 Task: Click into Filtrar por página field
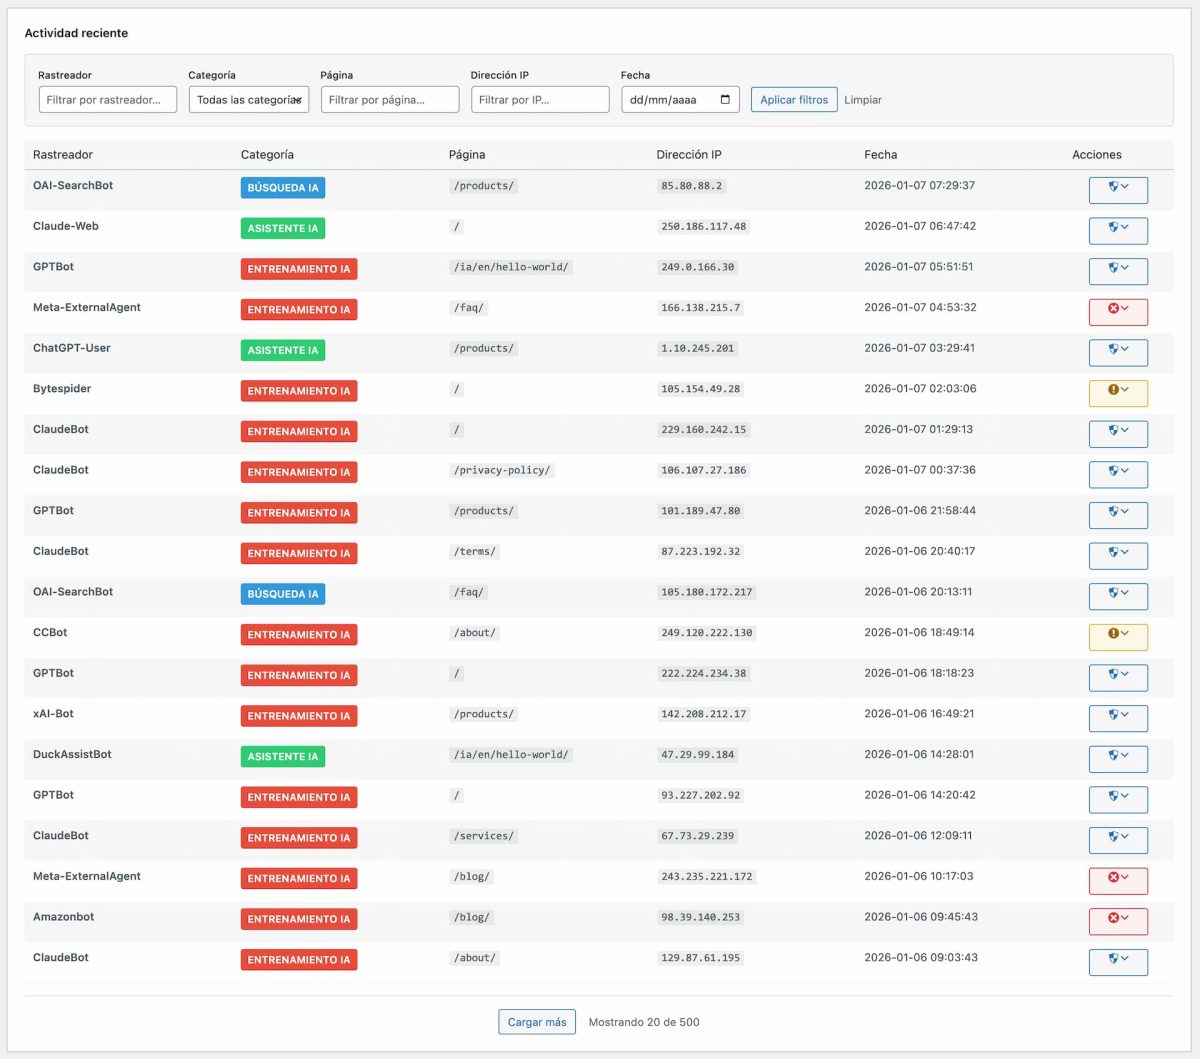pos(389,100)
